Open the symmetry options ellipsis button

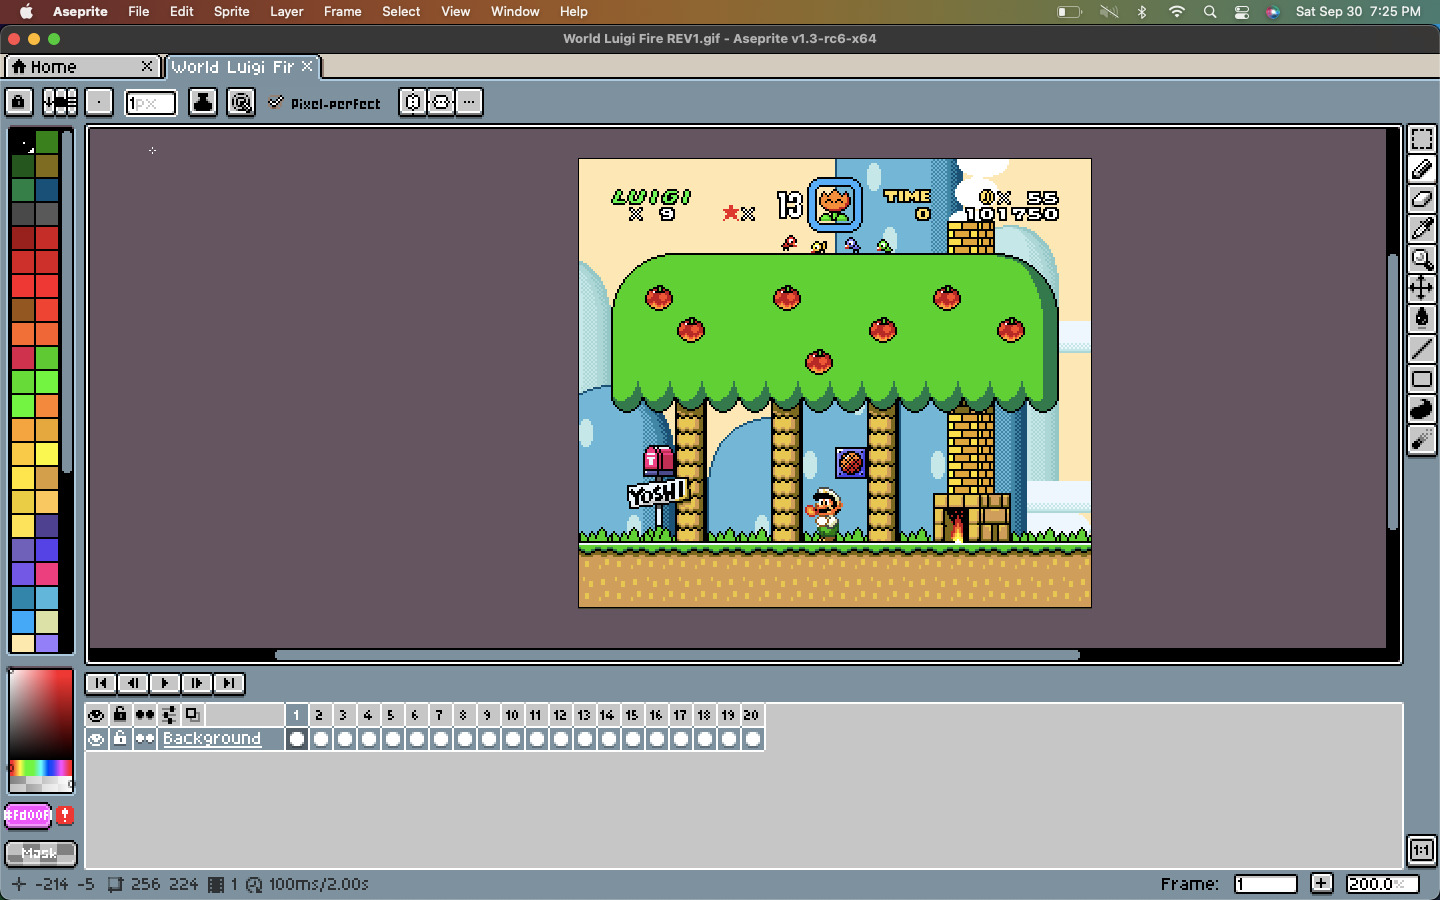click(x=469, y=102)
